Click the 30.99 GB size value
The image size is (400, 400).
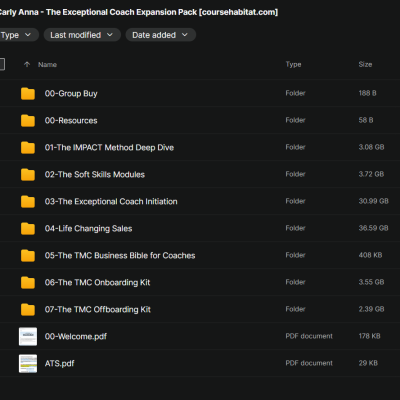coord(374,201)
